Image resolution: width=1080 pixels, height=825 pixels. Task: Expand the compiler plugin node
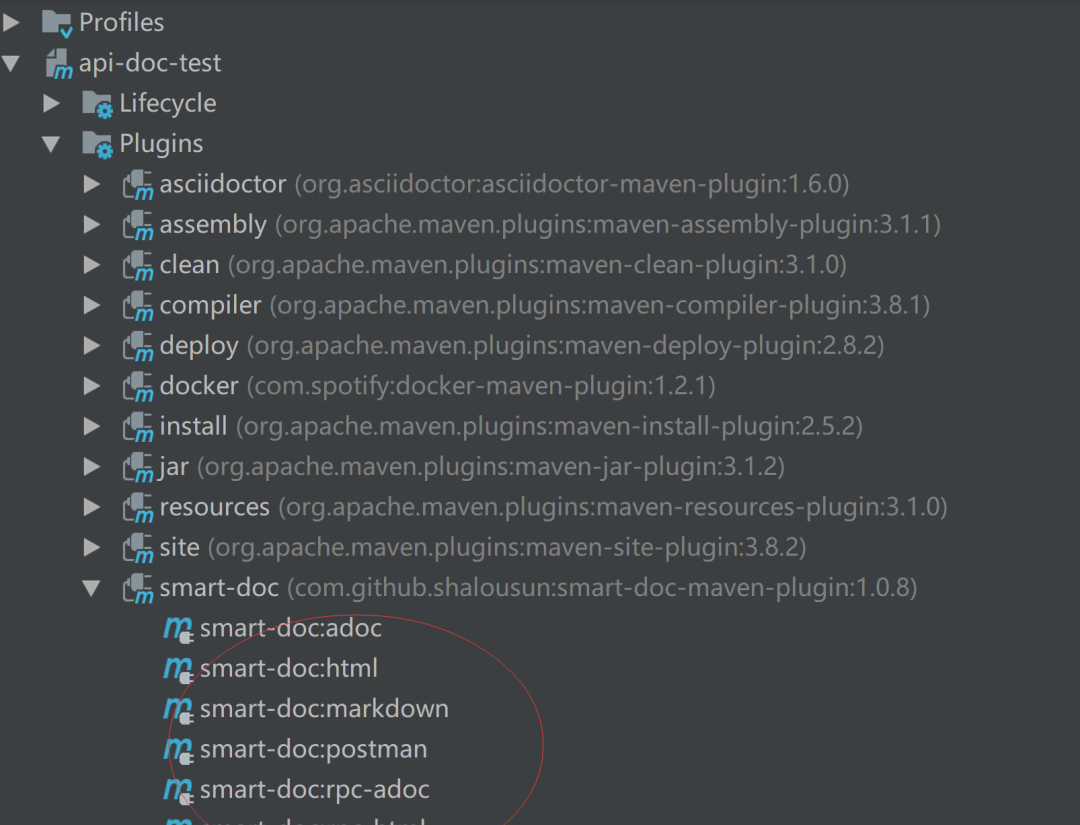pos(92,305)
